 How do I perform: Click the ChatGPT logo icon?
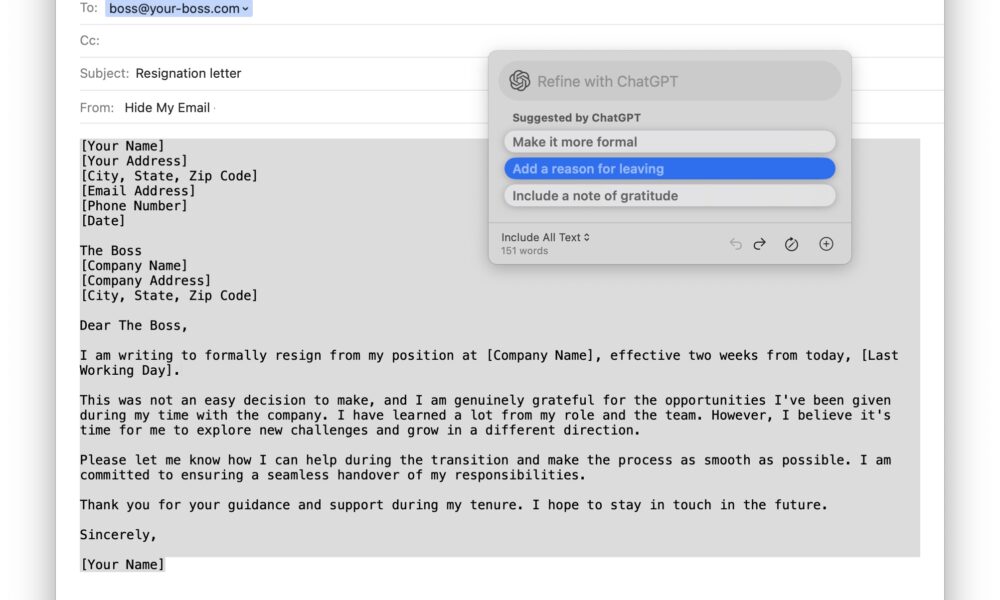pos(520,81)
